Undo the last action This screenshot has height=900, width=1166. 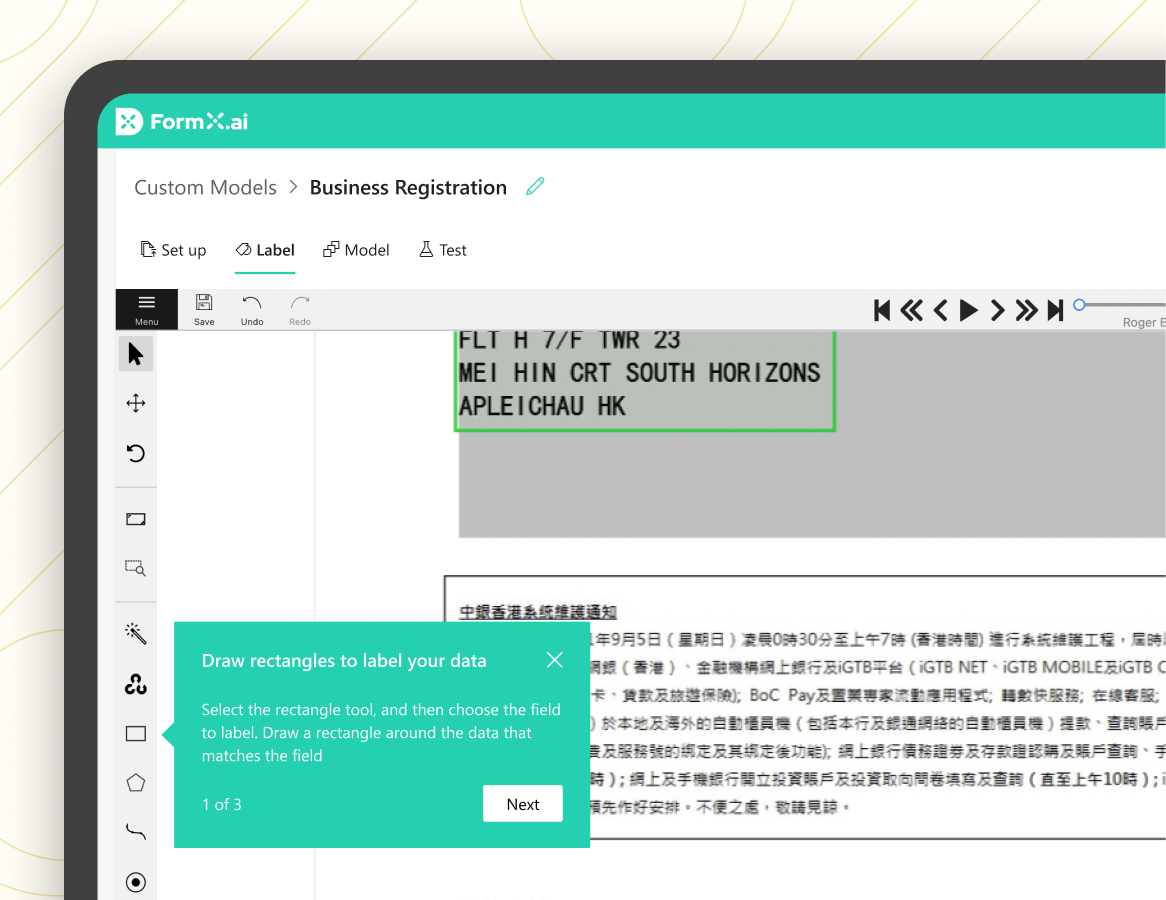[252, 309]
